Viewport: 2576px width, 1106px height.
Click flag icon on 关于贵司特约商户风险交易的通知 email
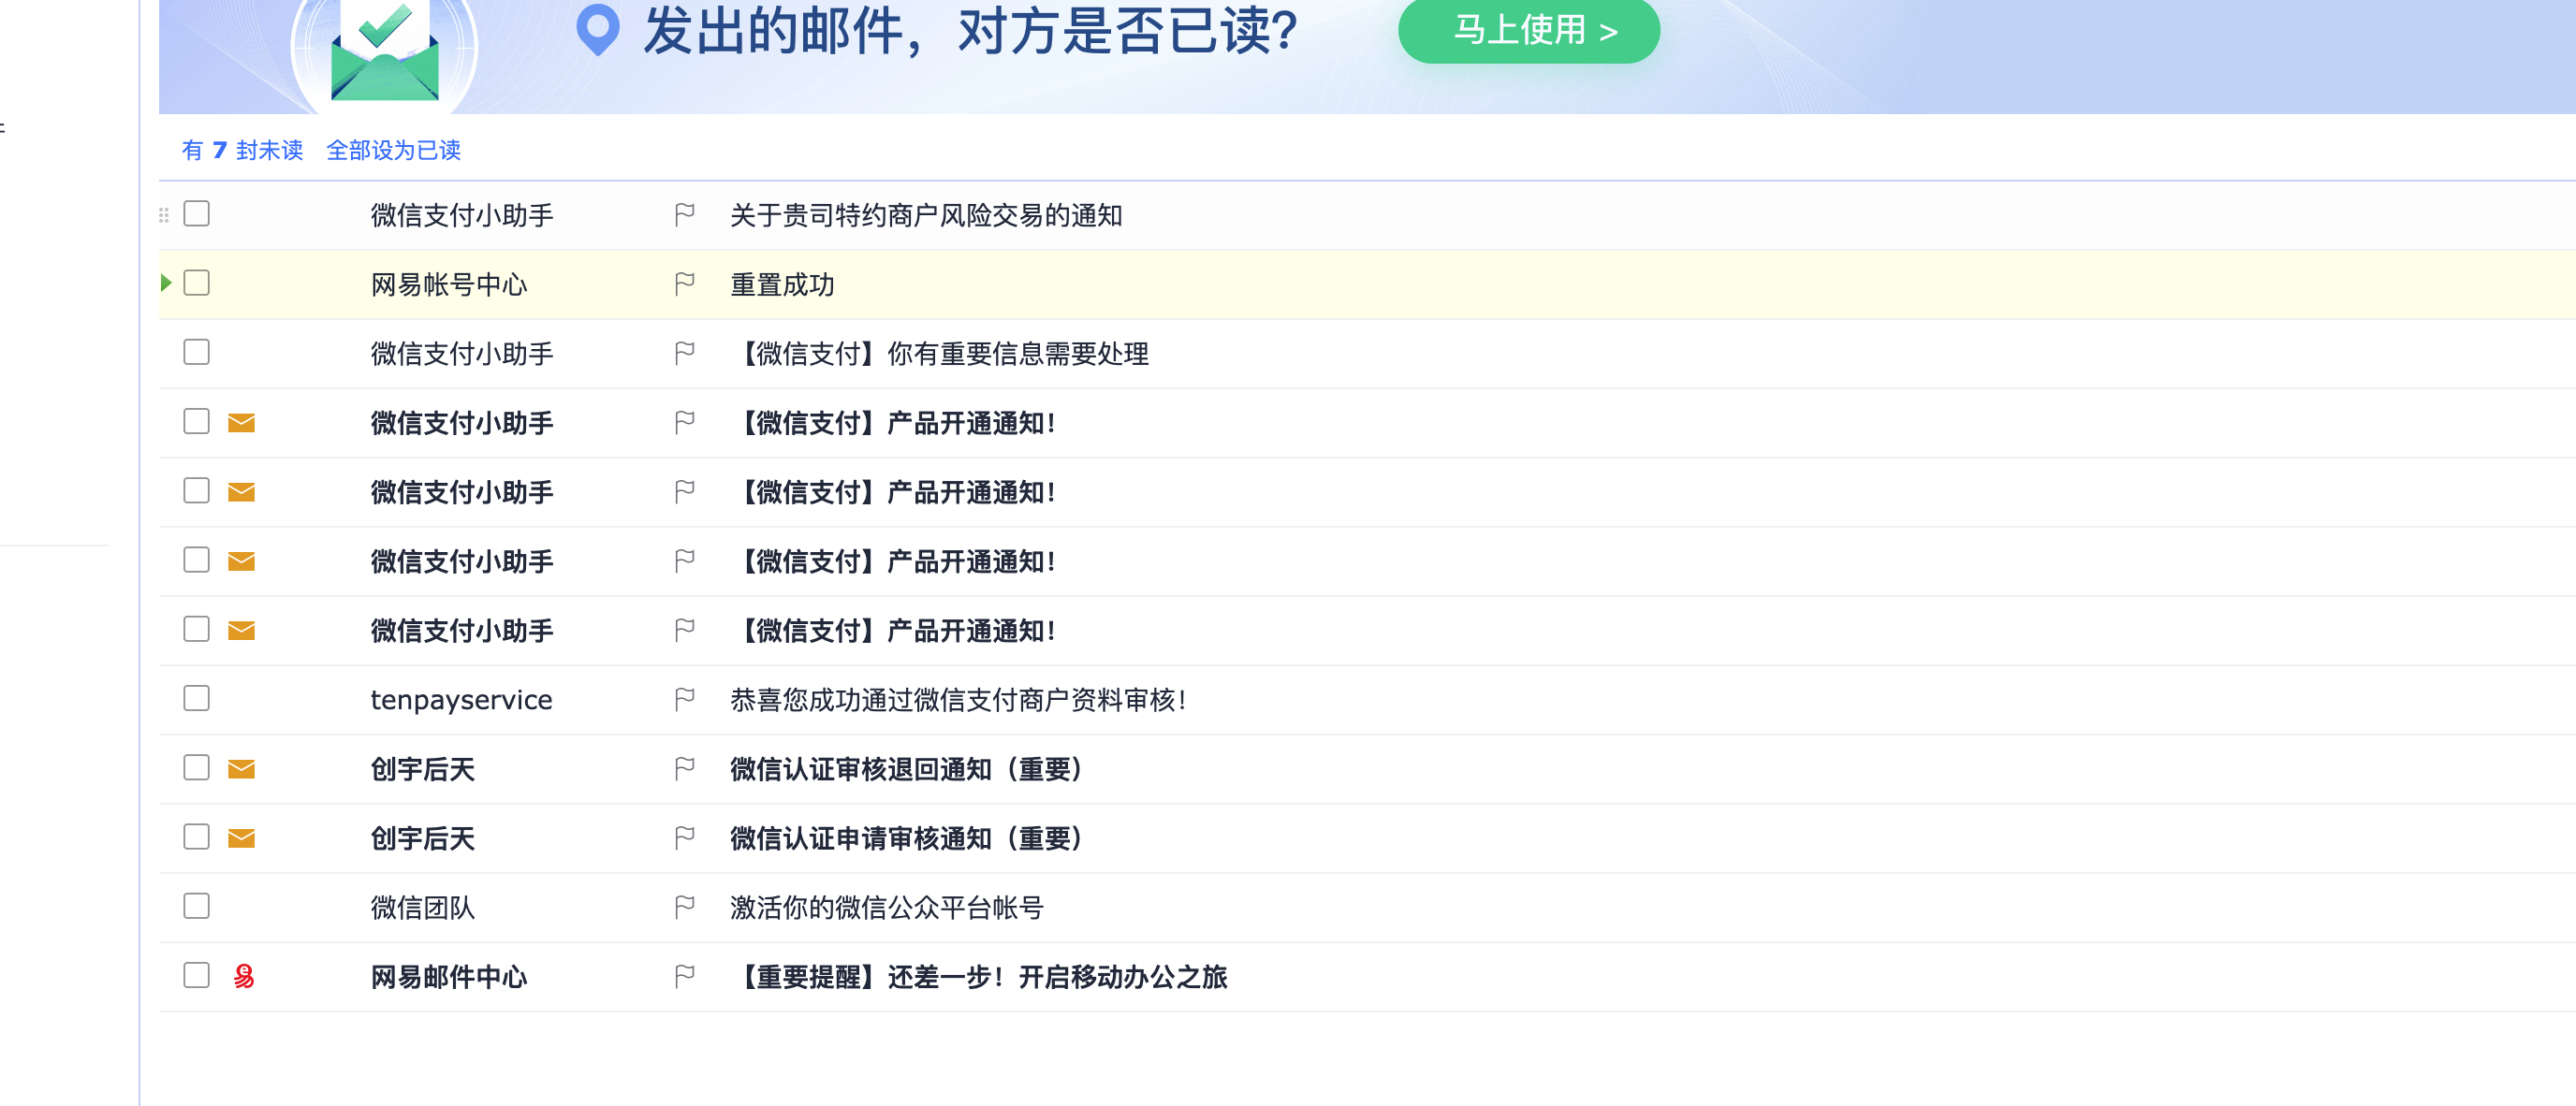point(684,215)
